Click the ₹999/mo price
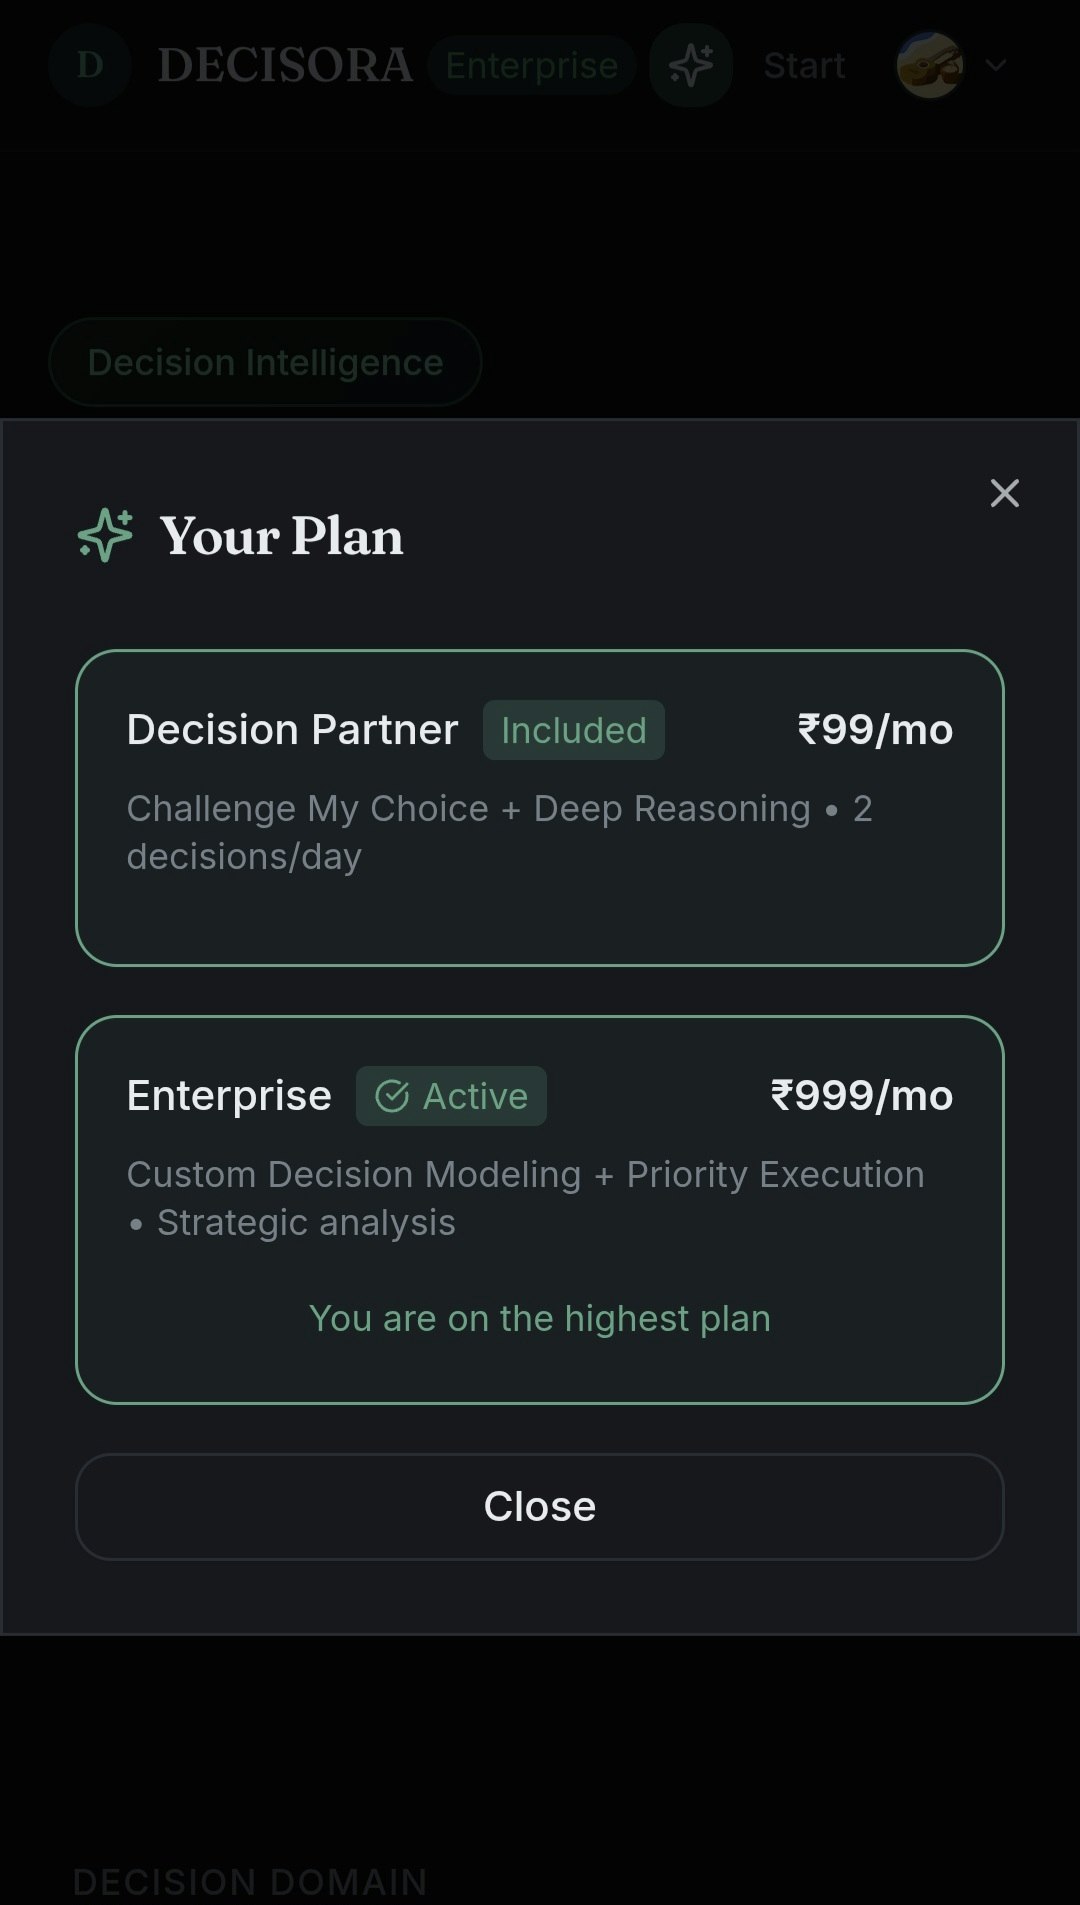This screenshot has width=1080, height=1905. click(x=861, y=1096)
